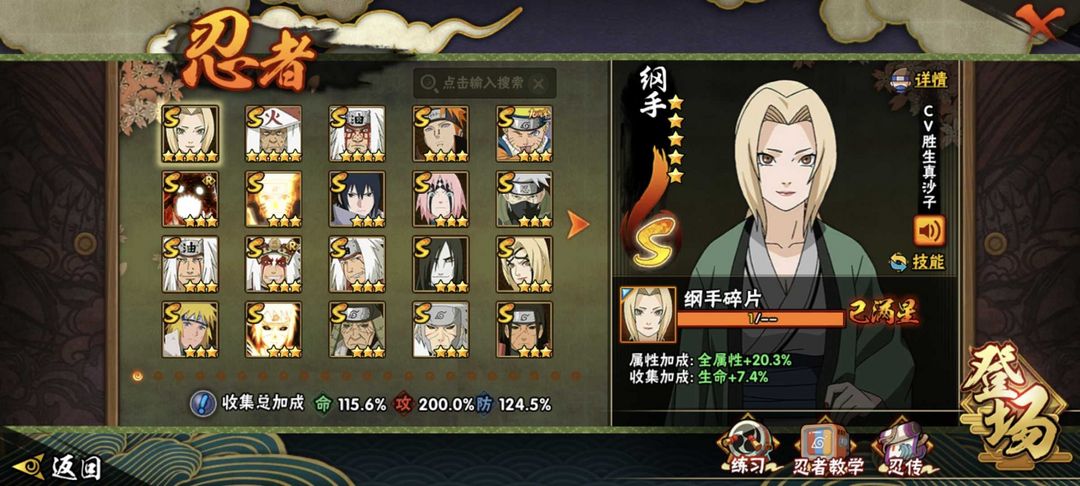This screenshot has width=1080, height=486.
Task: Play the CV voice speaker icon
Action: 929,231
